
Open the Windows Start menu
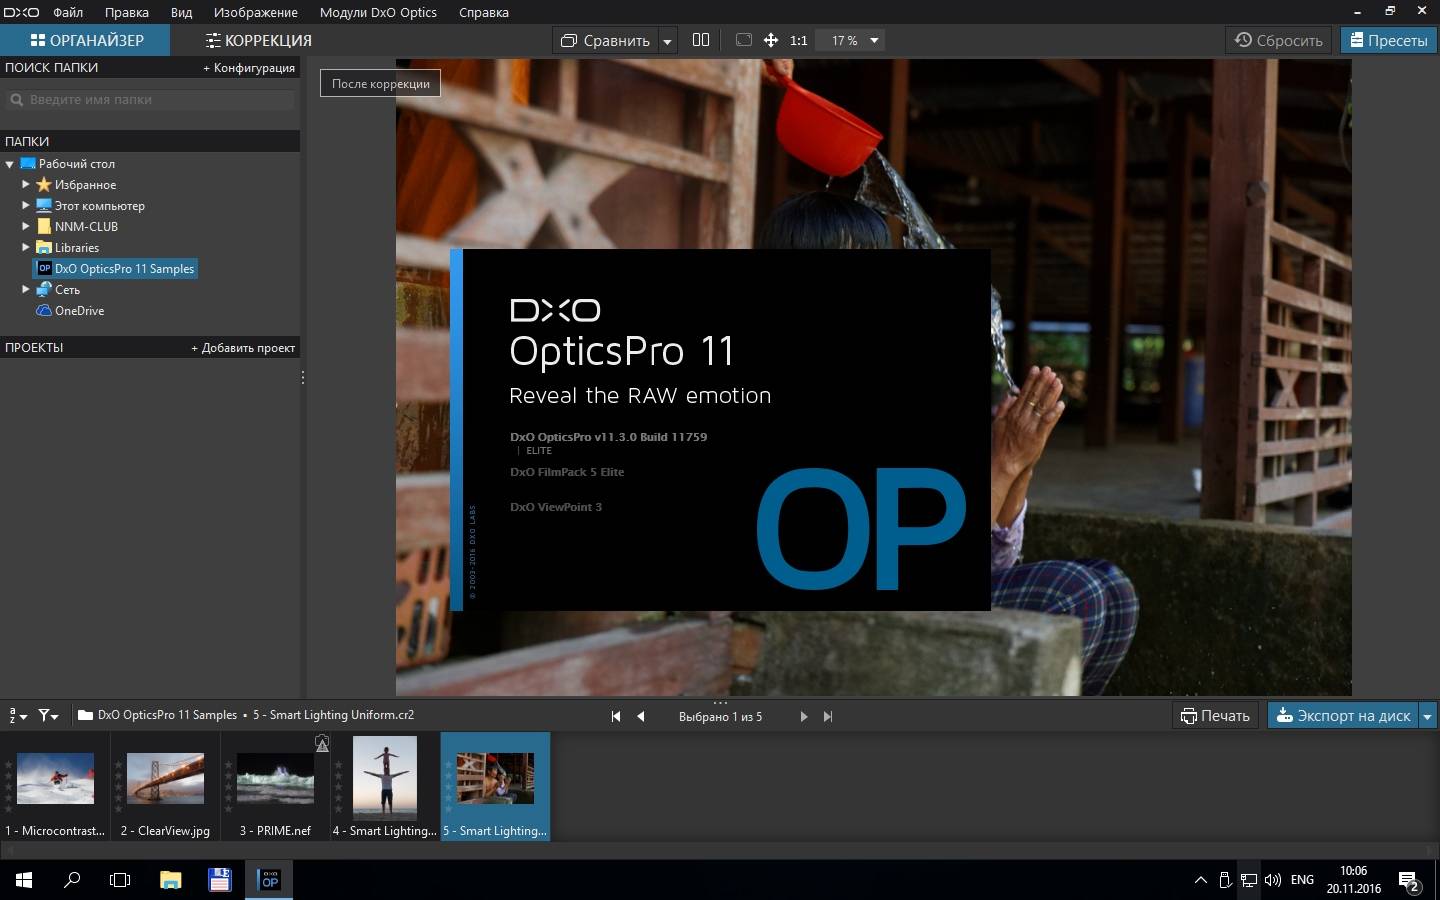(x=24, y=880)
